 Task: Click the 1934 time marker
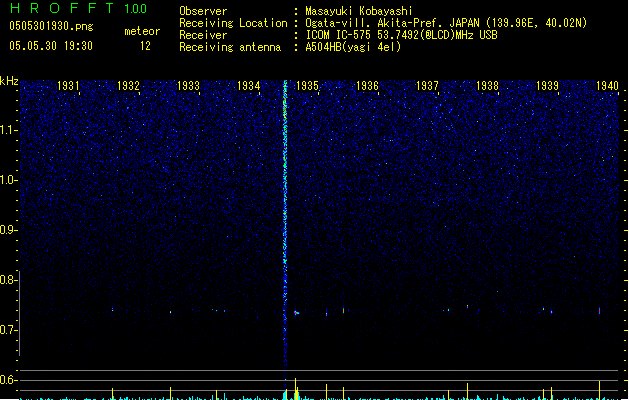pos(248,85)
